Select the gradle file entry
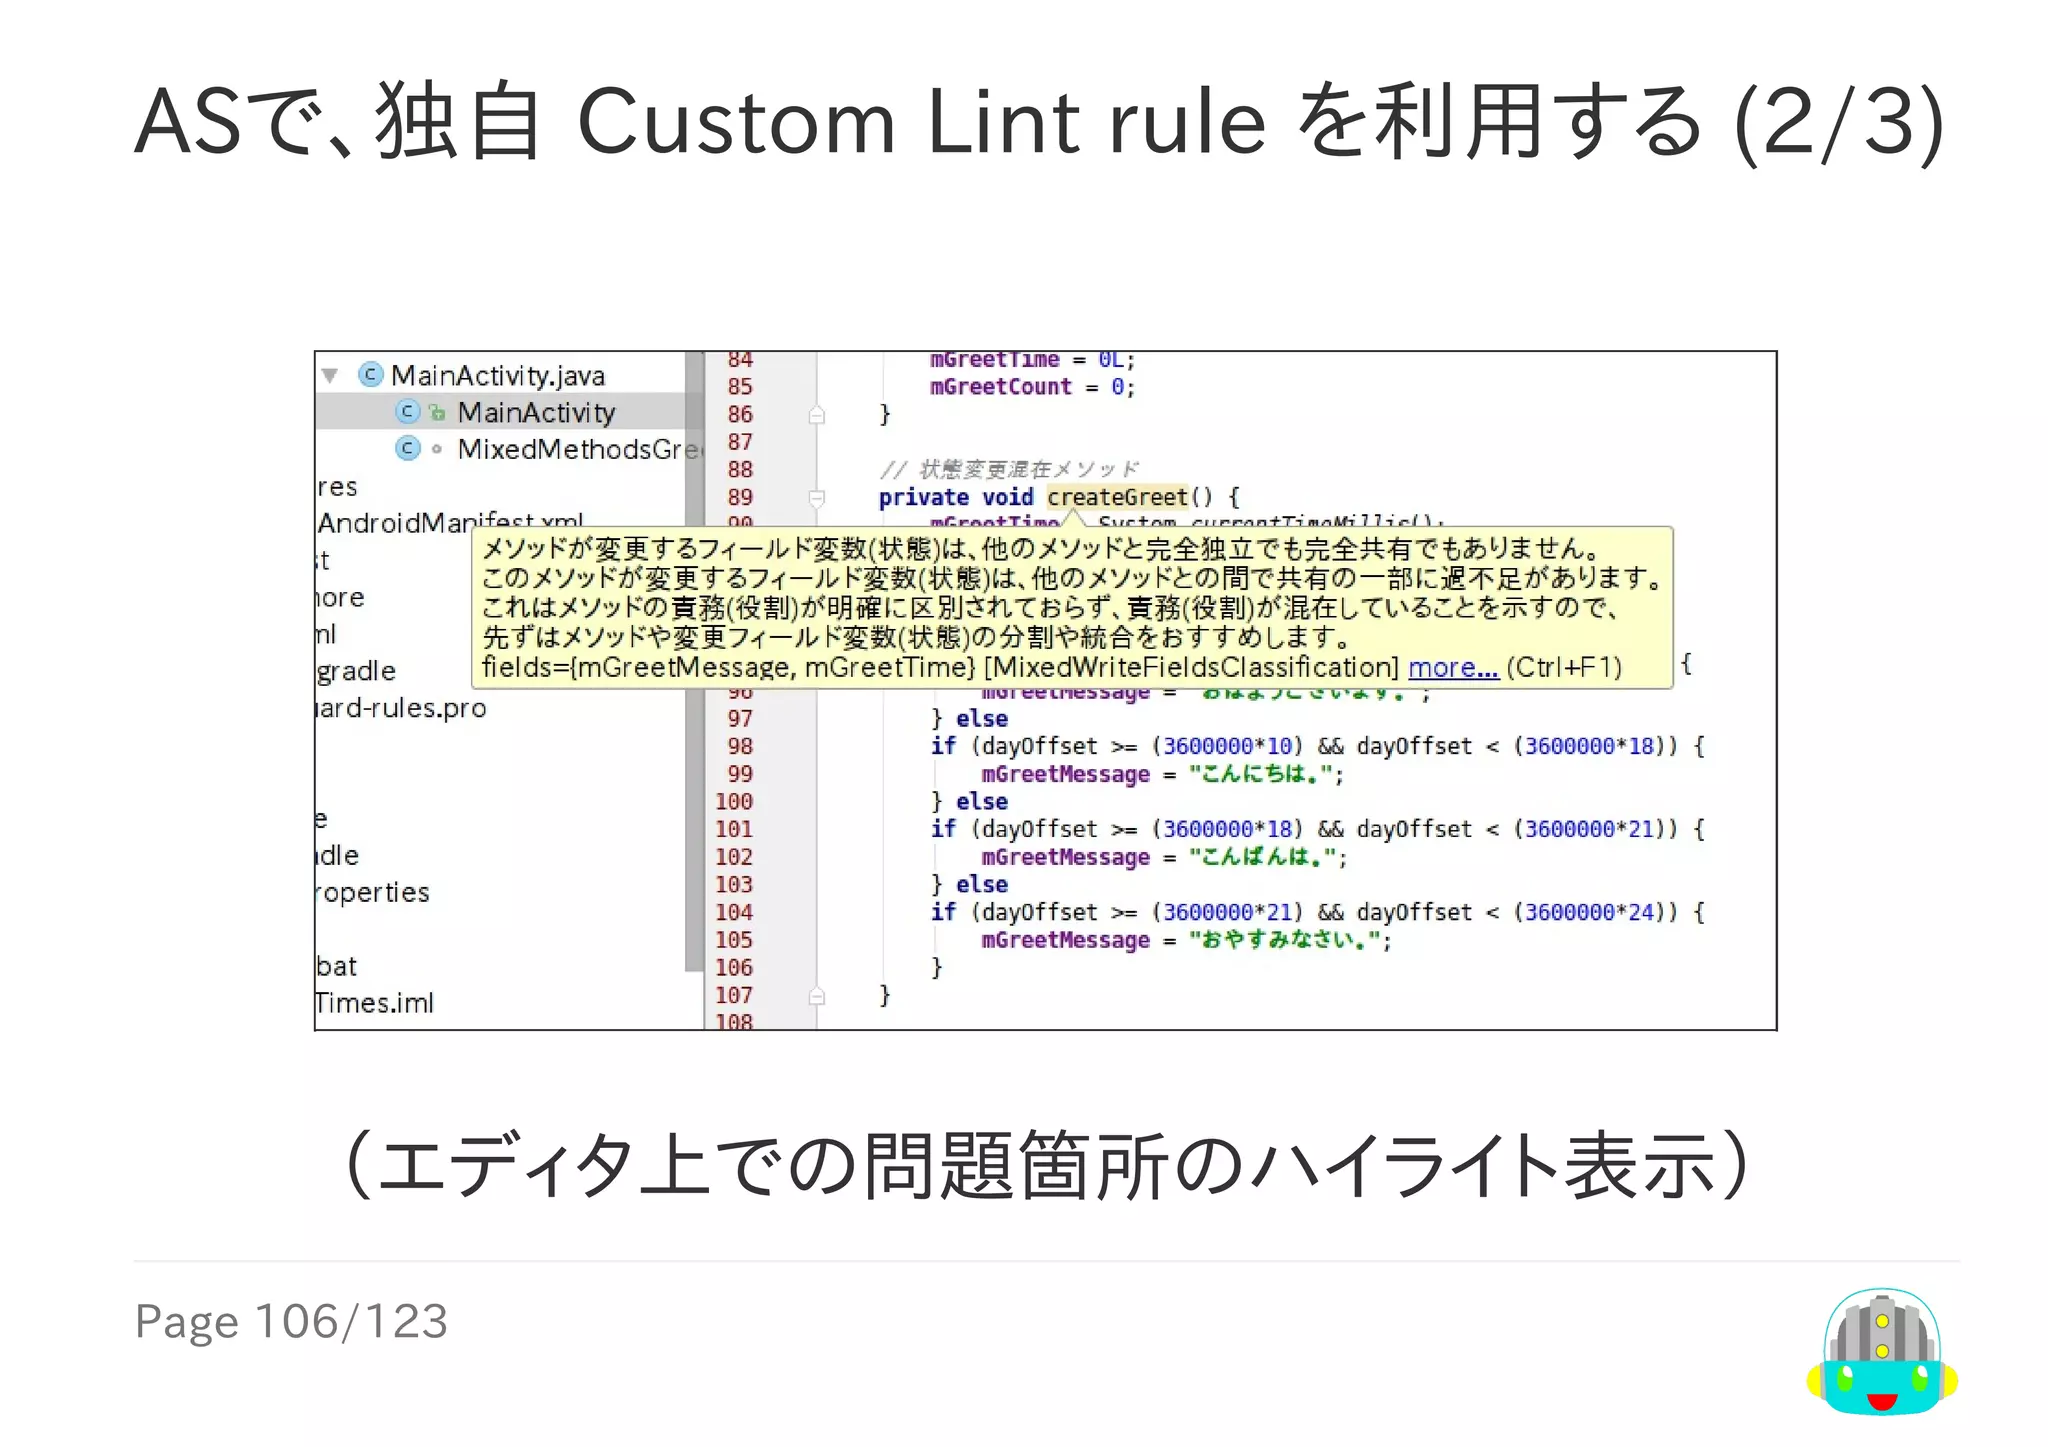This screenshot has width=2048, height=1447. coord(356,671)
